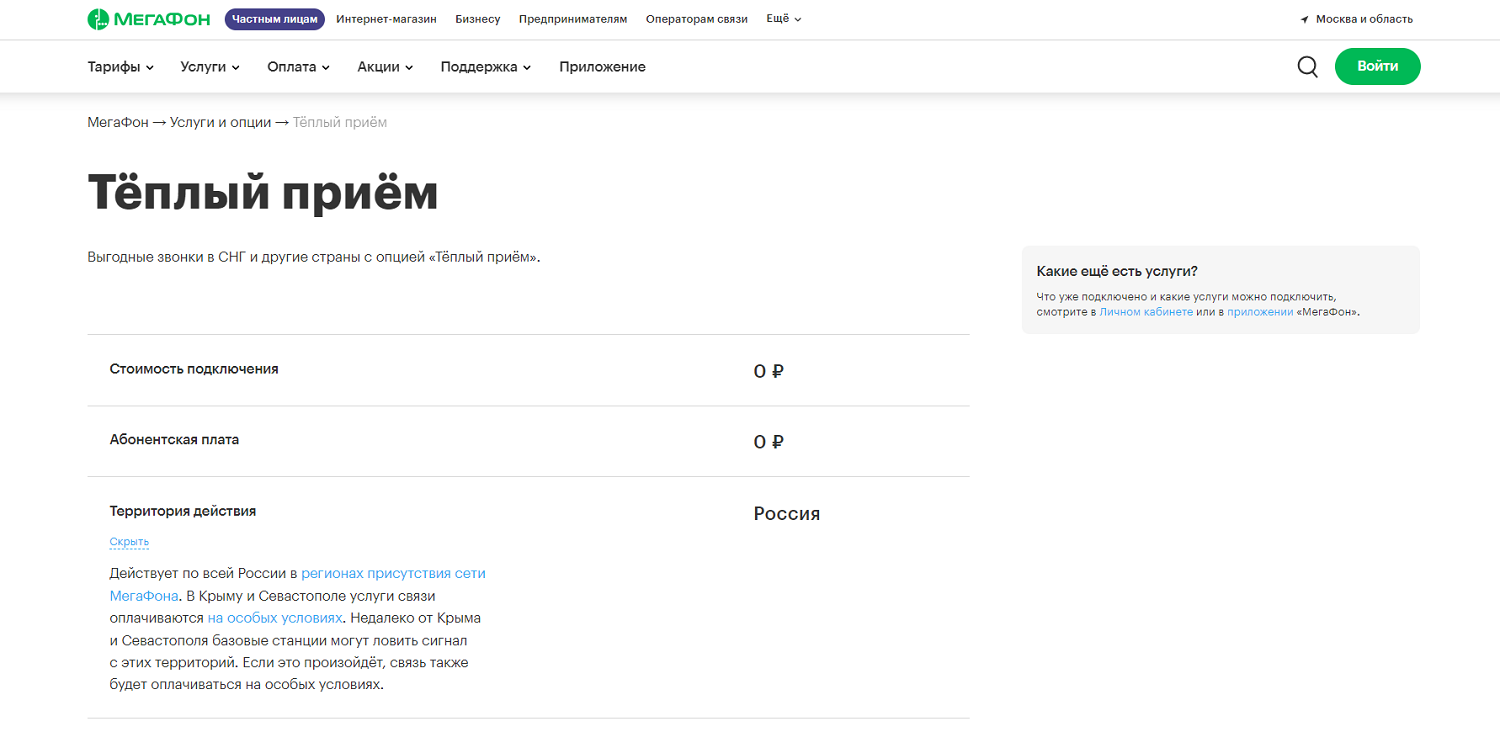The width and height of the screenshot is (1500, 732).
Task: Click the 0 ₽ value for Абонентская плата
Action: [768, 442]
